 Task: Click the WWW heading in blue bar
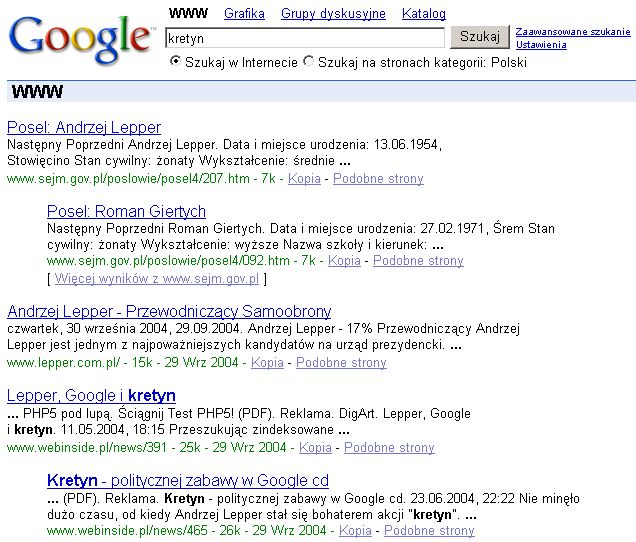pos(37,92)
